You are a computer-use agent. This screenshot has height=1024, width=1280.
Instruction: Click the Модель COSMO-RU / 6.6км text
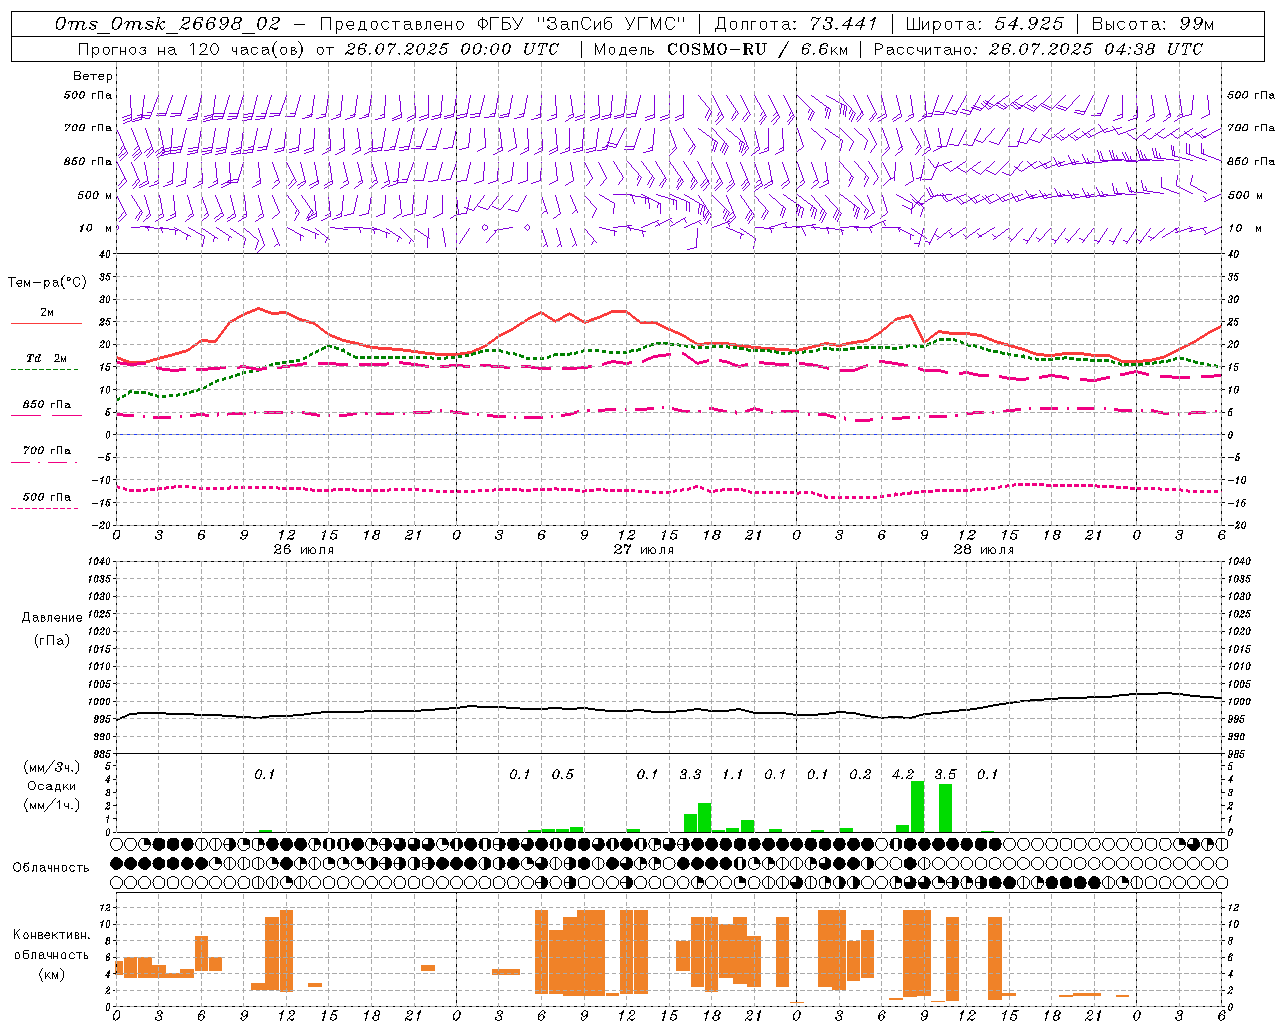click(x=721, y=49)
